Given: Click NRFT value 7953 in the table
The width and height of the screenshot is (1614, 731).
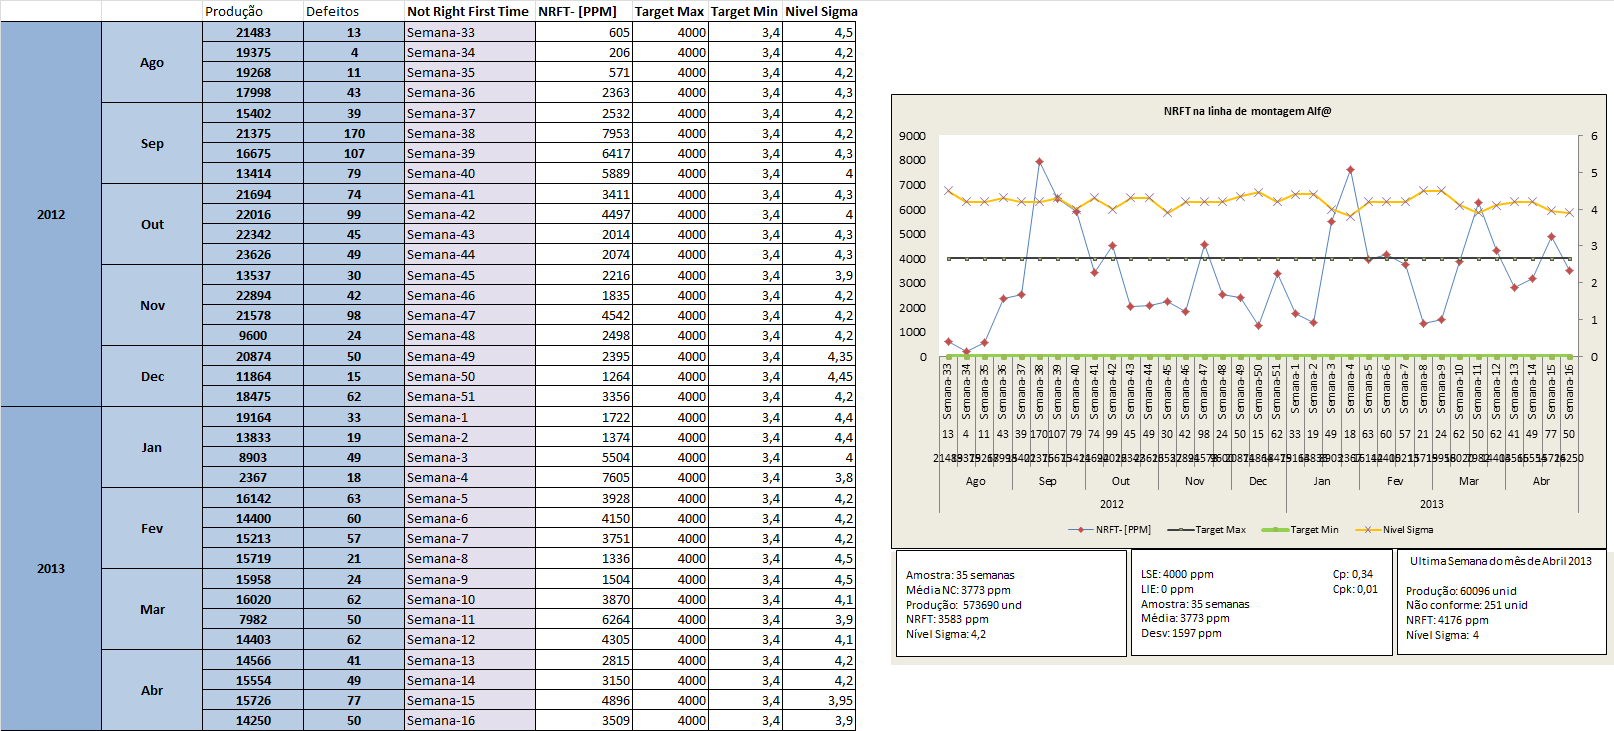Looking at the screenshot, I should (585, 133).
